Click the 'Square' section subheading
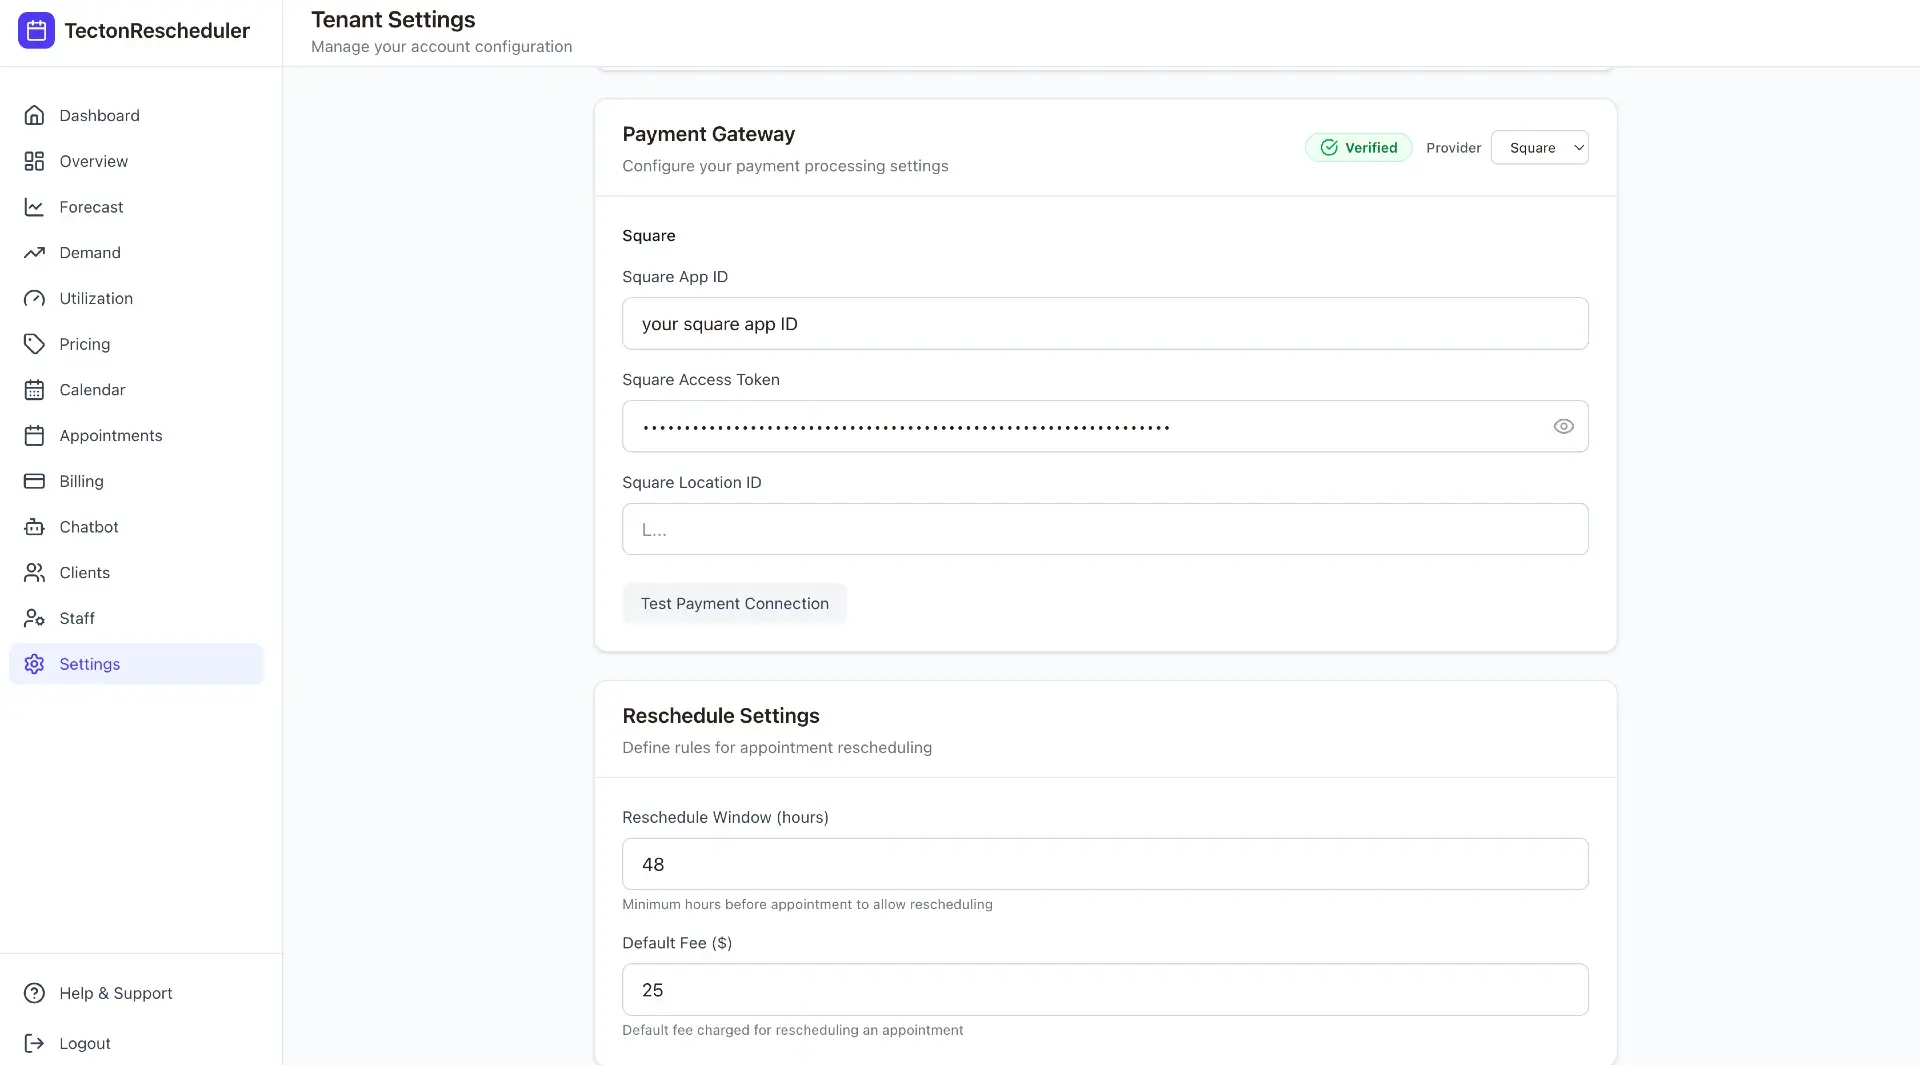 pyautogui.click(x=648, y=236)
